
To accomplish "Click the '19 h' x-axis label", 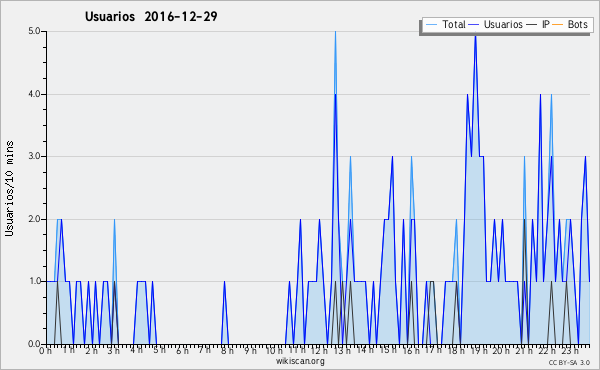I will point(479,351).
